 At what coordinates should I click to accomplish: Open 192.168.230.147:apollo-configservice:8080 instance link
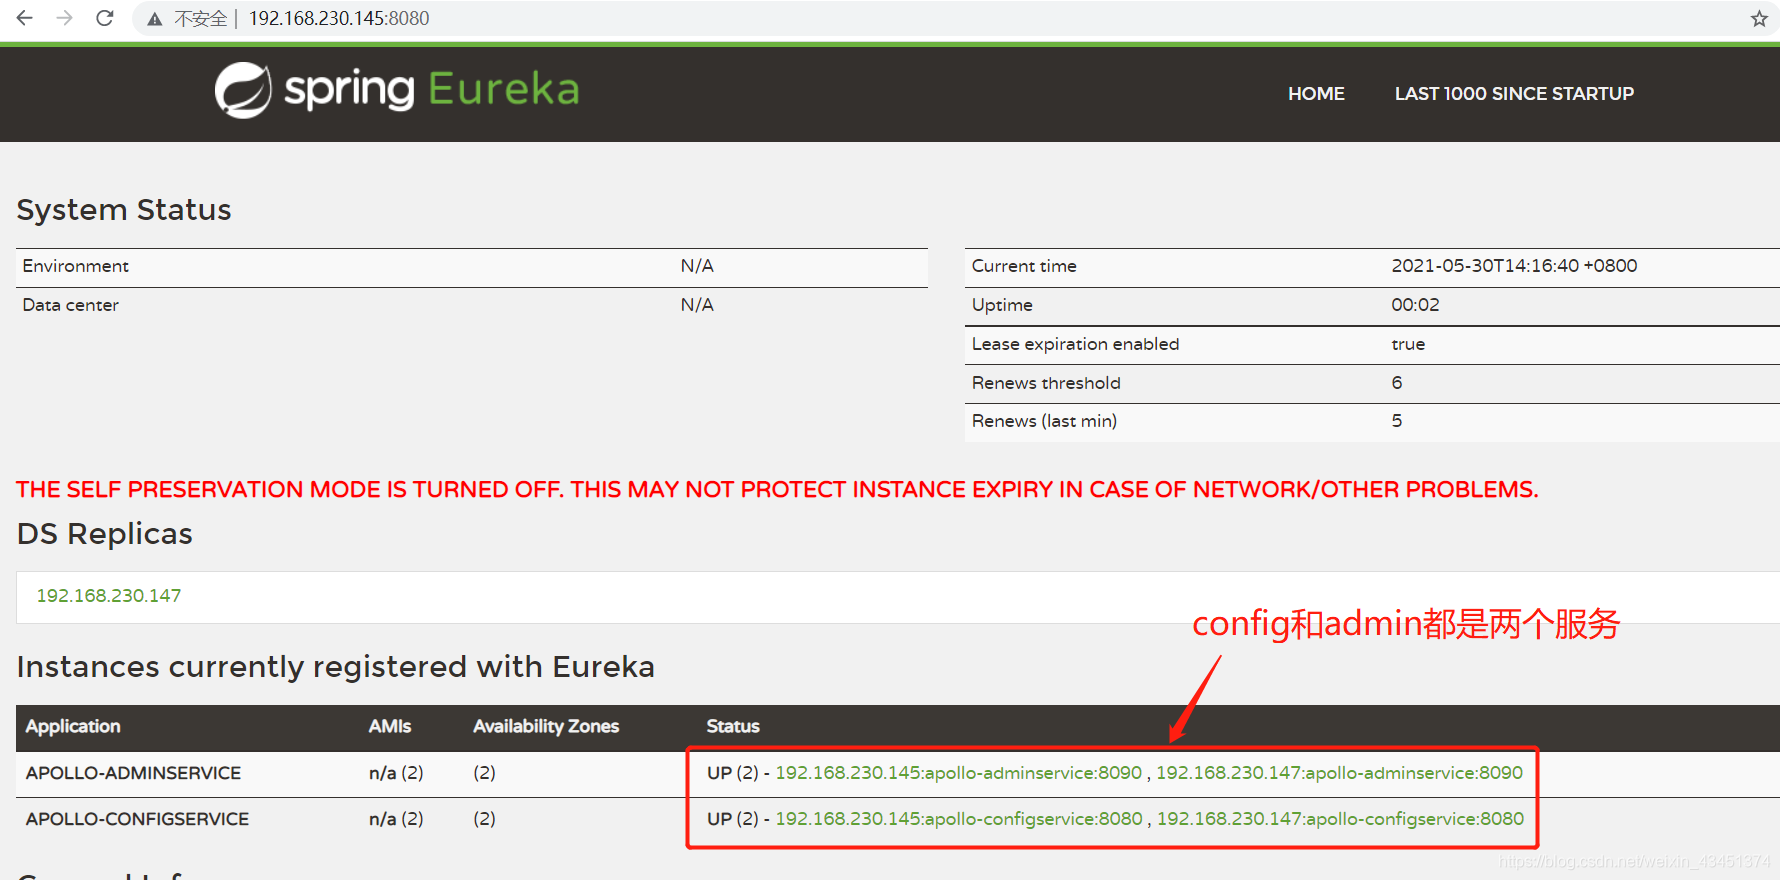click(x=1341, y=819)
